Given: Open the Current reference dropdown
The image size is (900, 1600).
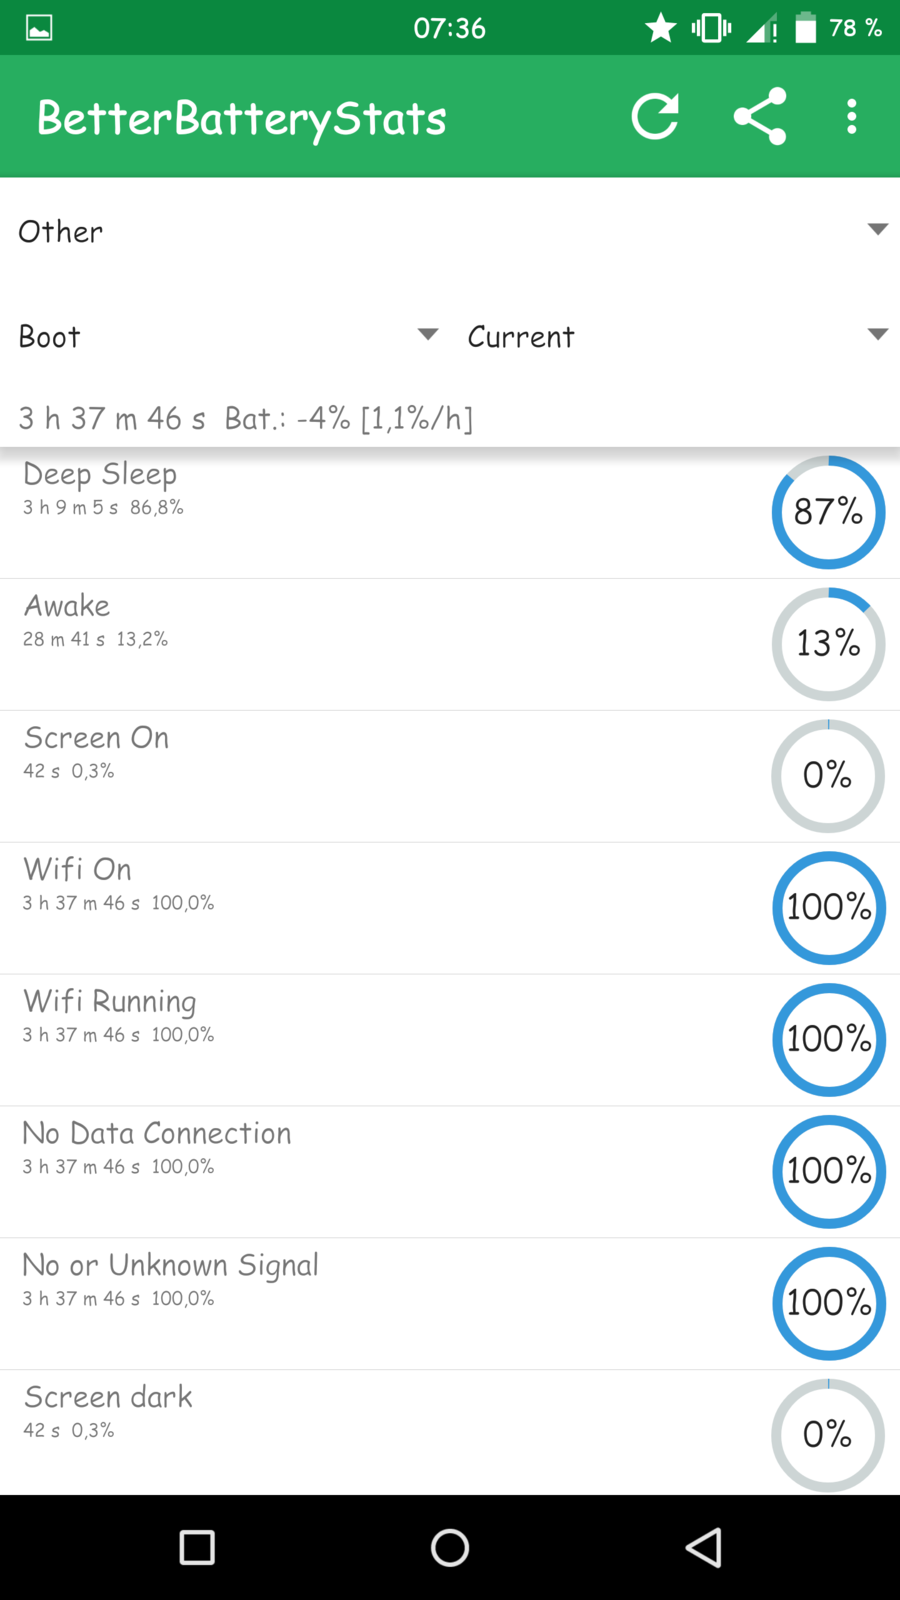Looking at the screenshot, I should pos(676,336).
